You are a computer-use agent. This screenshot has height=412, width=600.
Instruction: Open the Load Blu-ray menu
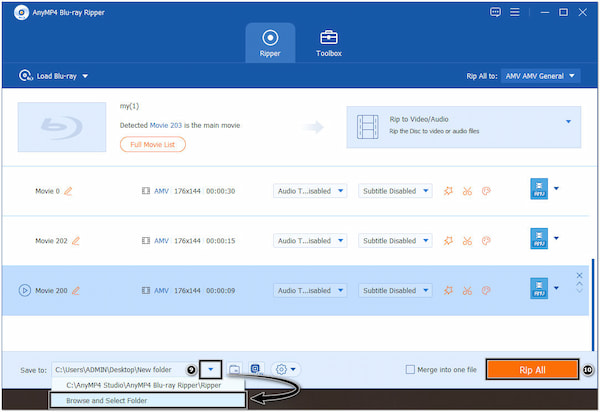tap(54, 76)
